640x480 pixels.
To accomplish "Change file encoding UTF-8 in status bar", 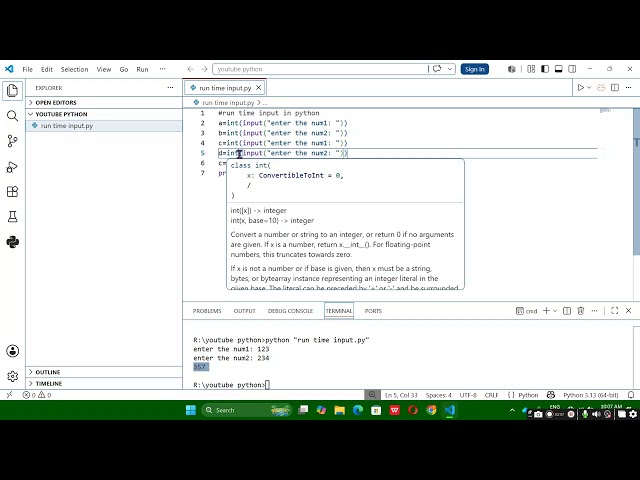I will (468, 395).
